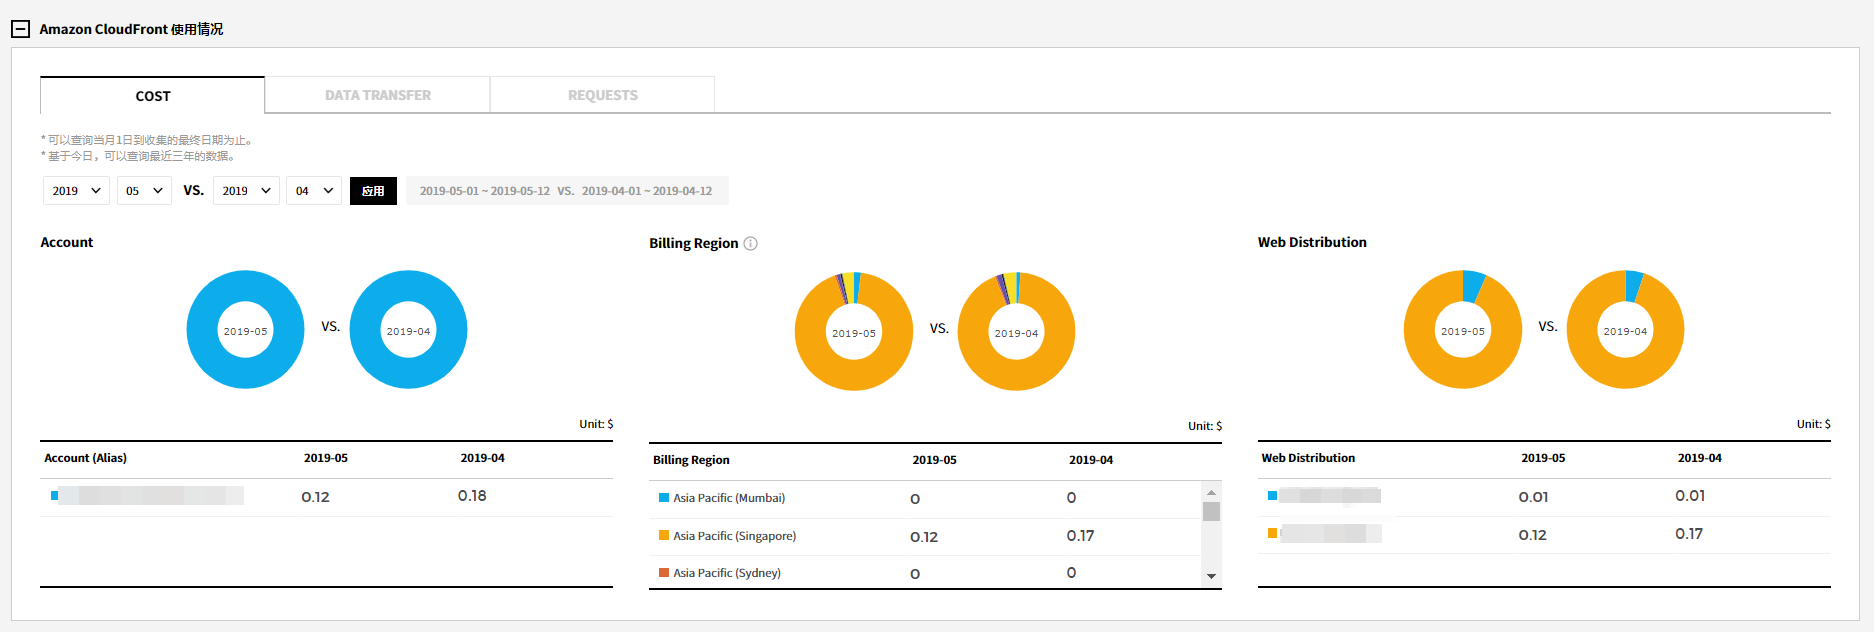The image size is (1874, 632).
Task: Open the month dropdown showing 05
Action: pos(144,191)
